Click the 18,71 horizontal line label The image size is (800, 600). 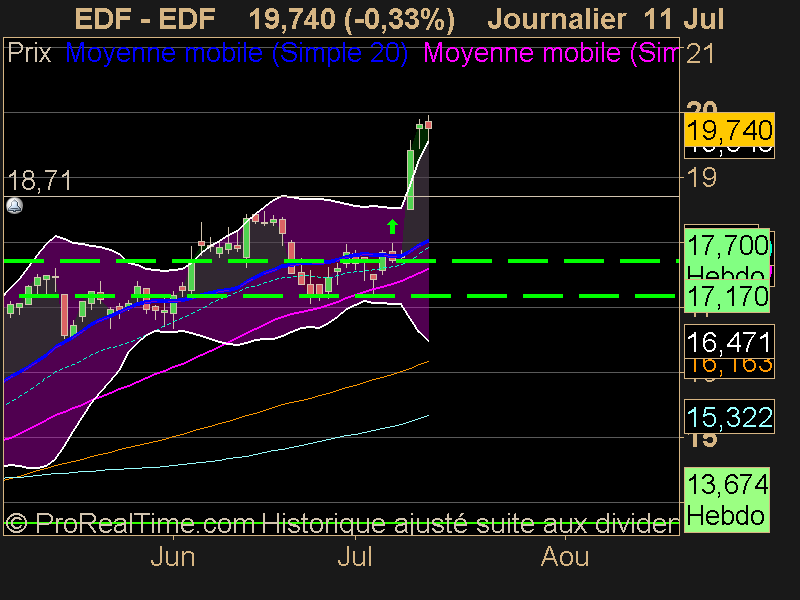[40, 181]
